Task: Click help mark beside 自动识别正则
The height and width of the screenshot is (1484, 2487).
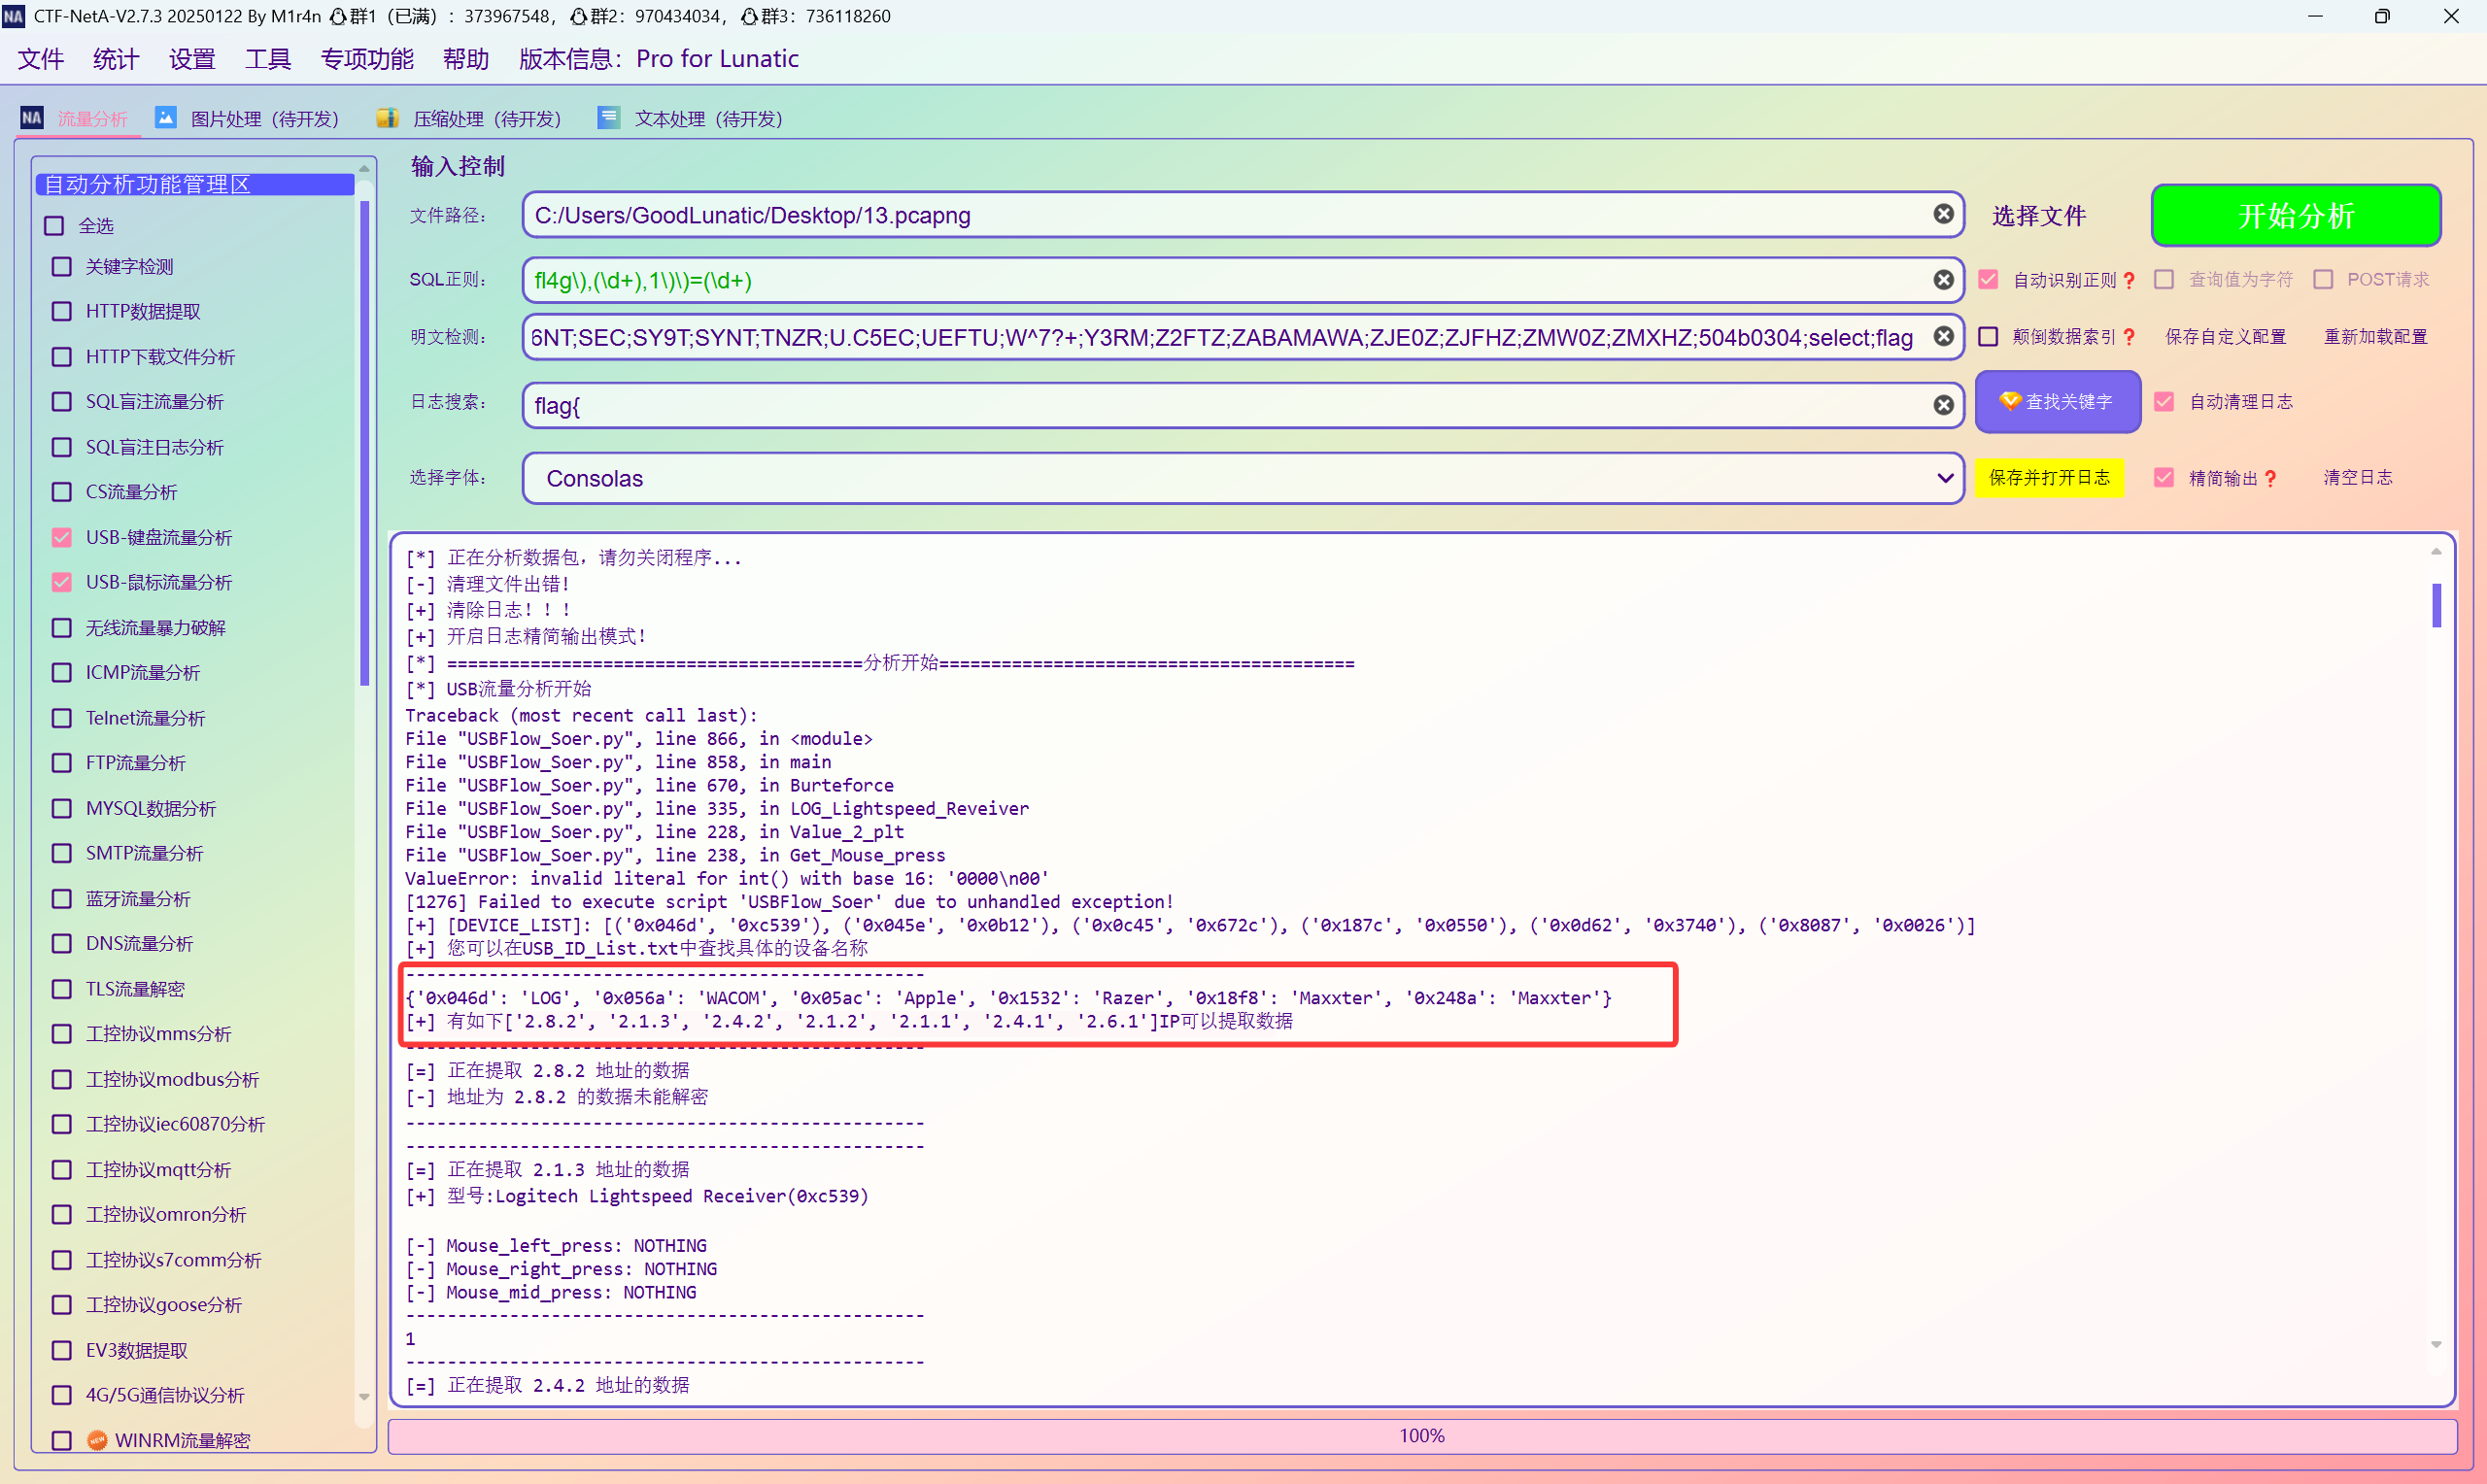Action: pyautogui.click(x=2128, y=280)
